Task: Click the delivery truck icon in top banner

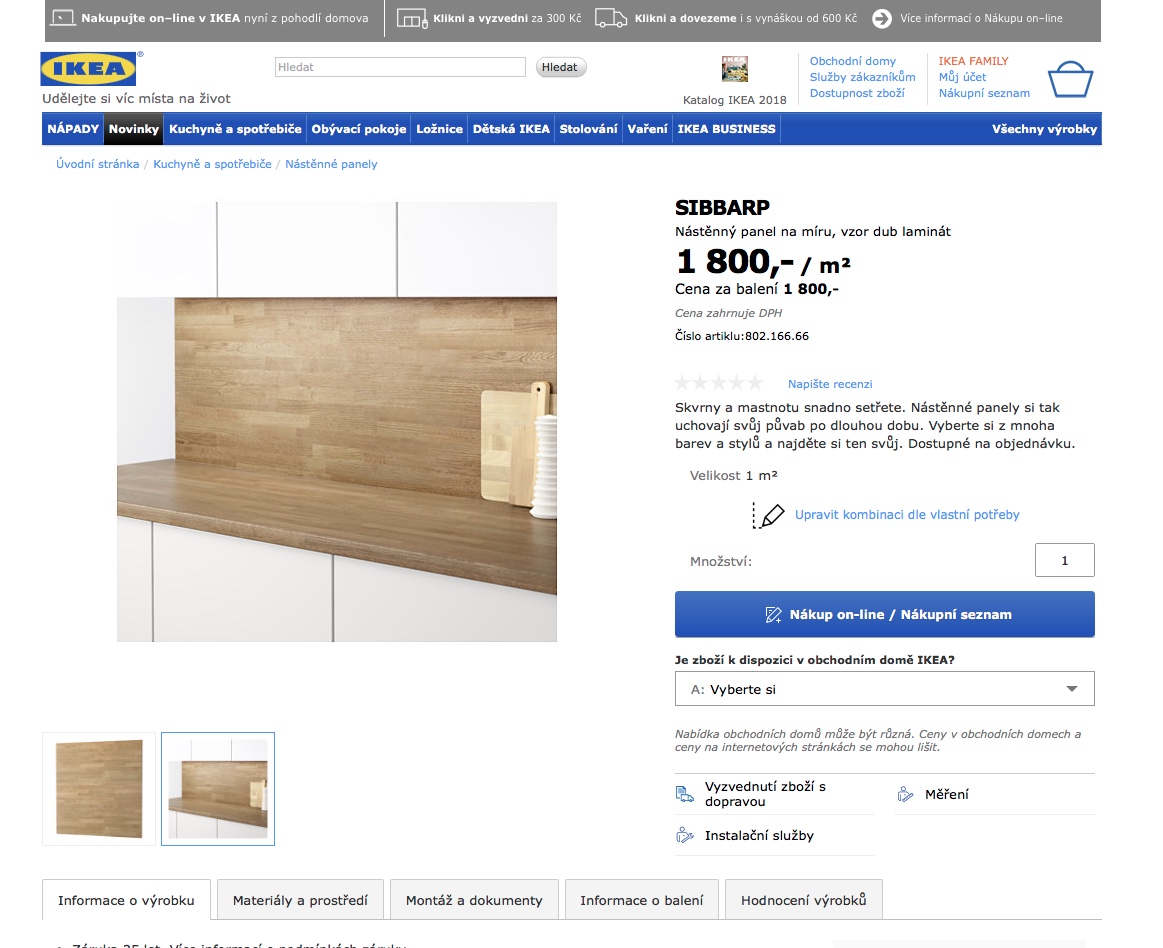Action: pos(610,19)
